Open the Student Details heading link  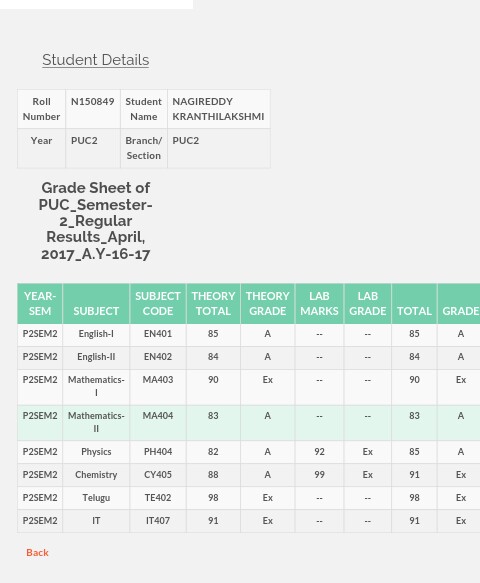96,60
